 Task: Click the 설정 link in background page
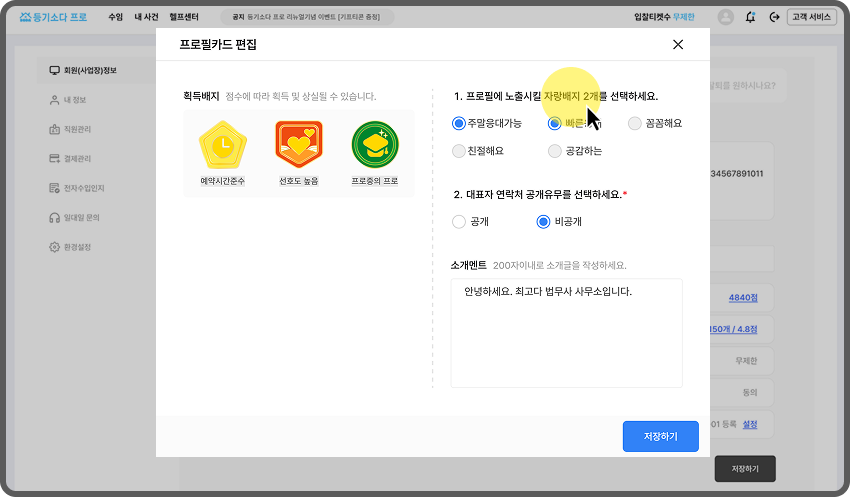point(750,424)
